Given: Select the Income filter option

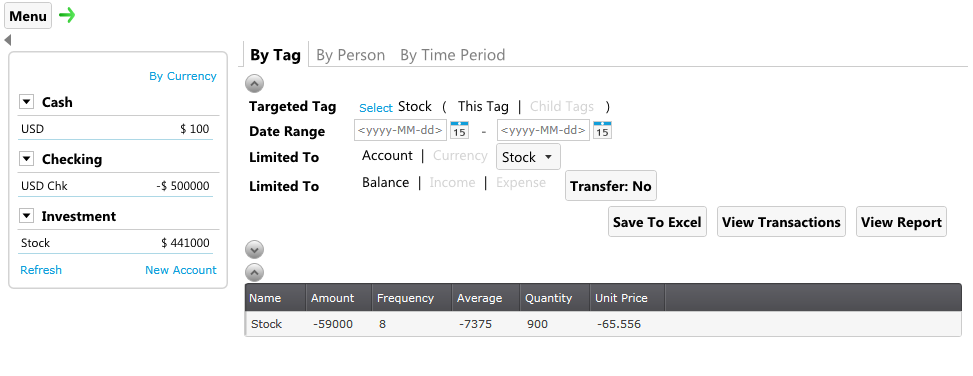Looking at the screenshot, I should click(x=452, y=182).
